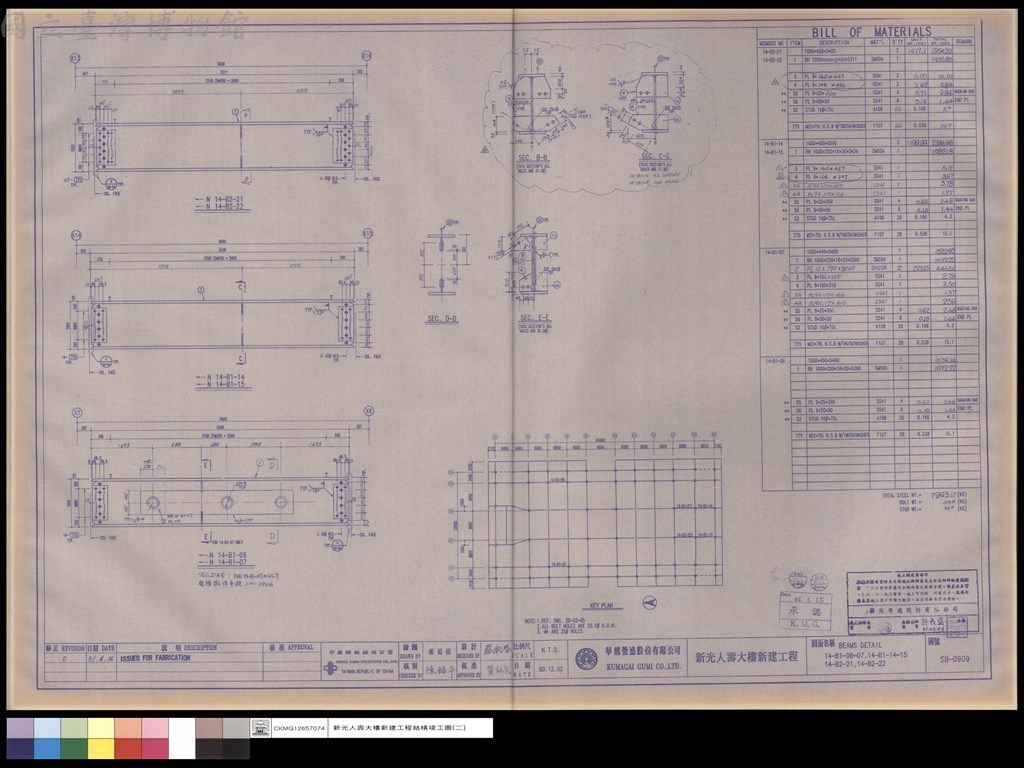Click the SEC. C-C section label
1024x768 pixels.
click(655, 156)
